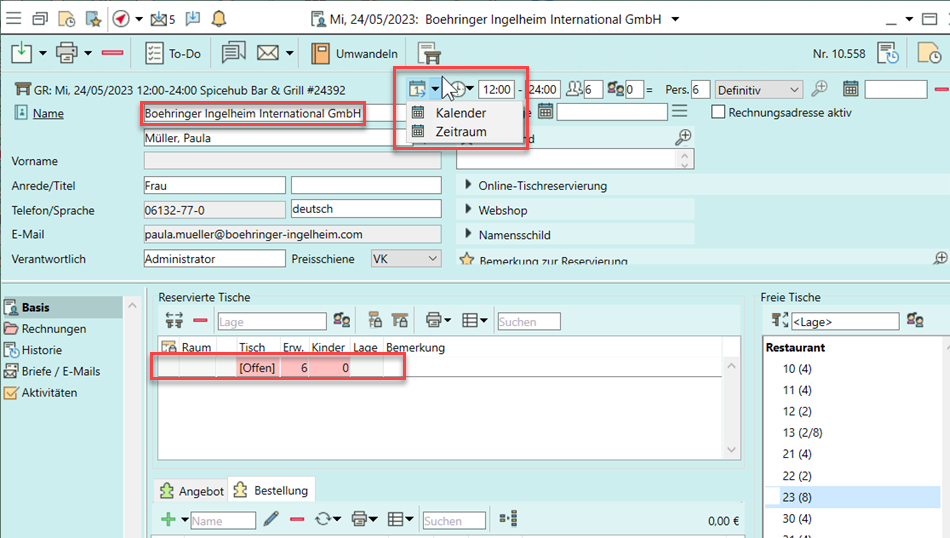Open the To-Do checklist
This screenshot has height=538, width=950.
(x=170, y=53)
